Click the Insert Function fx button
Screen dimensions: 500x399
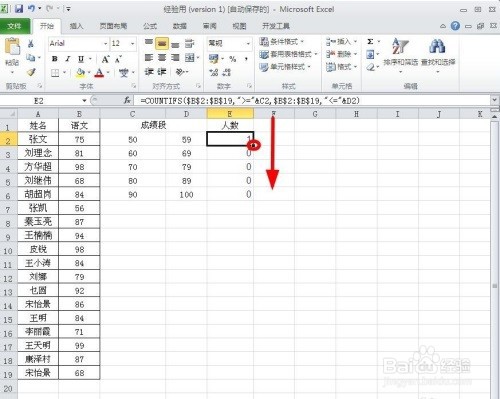point(127,100)
